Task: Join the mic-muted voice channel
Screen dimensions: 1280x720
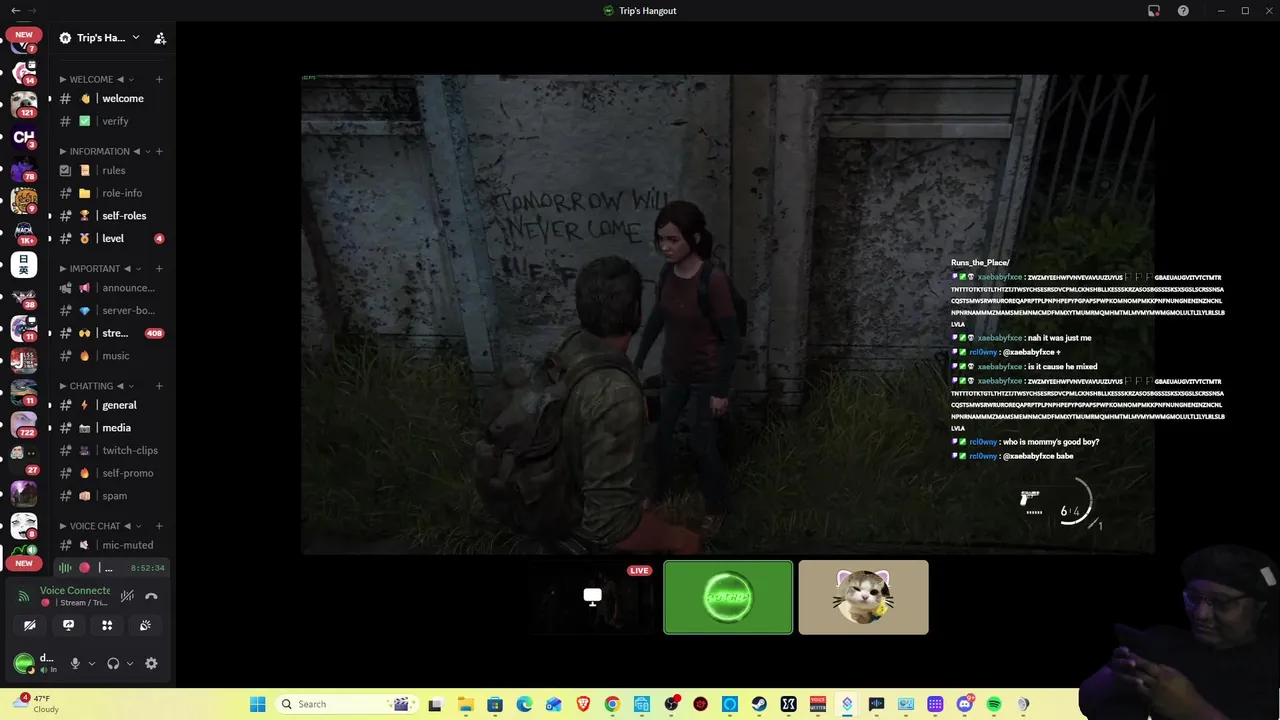Action: click(x=112, y=545)
